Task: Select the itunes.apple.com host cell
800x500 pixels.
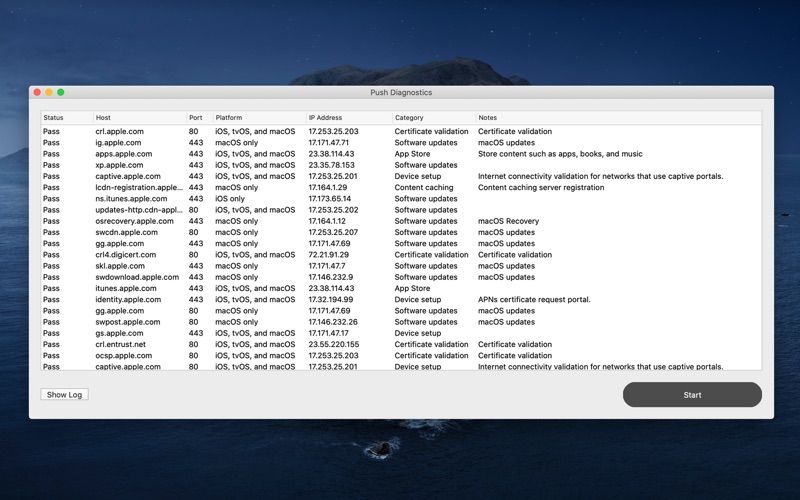Action: (x=126, y=288)
